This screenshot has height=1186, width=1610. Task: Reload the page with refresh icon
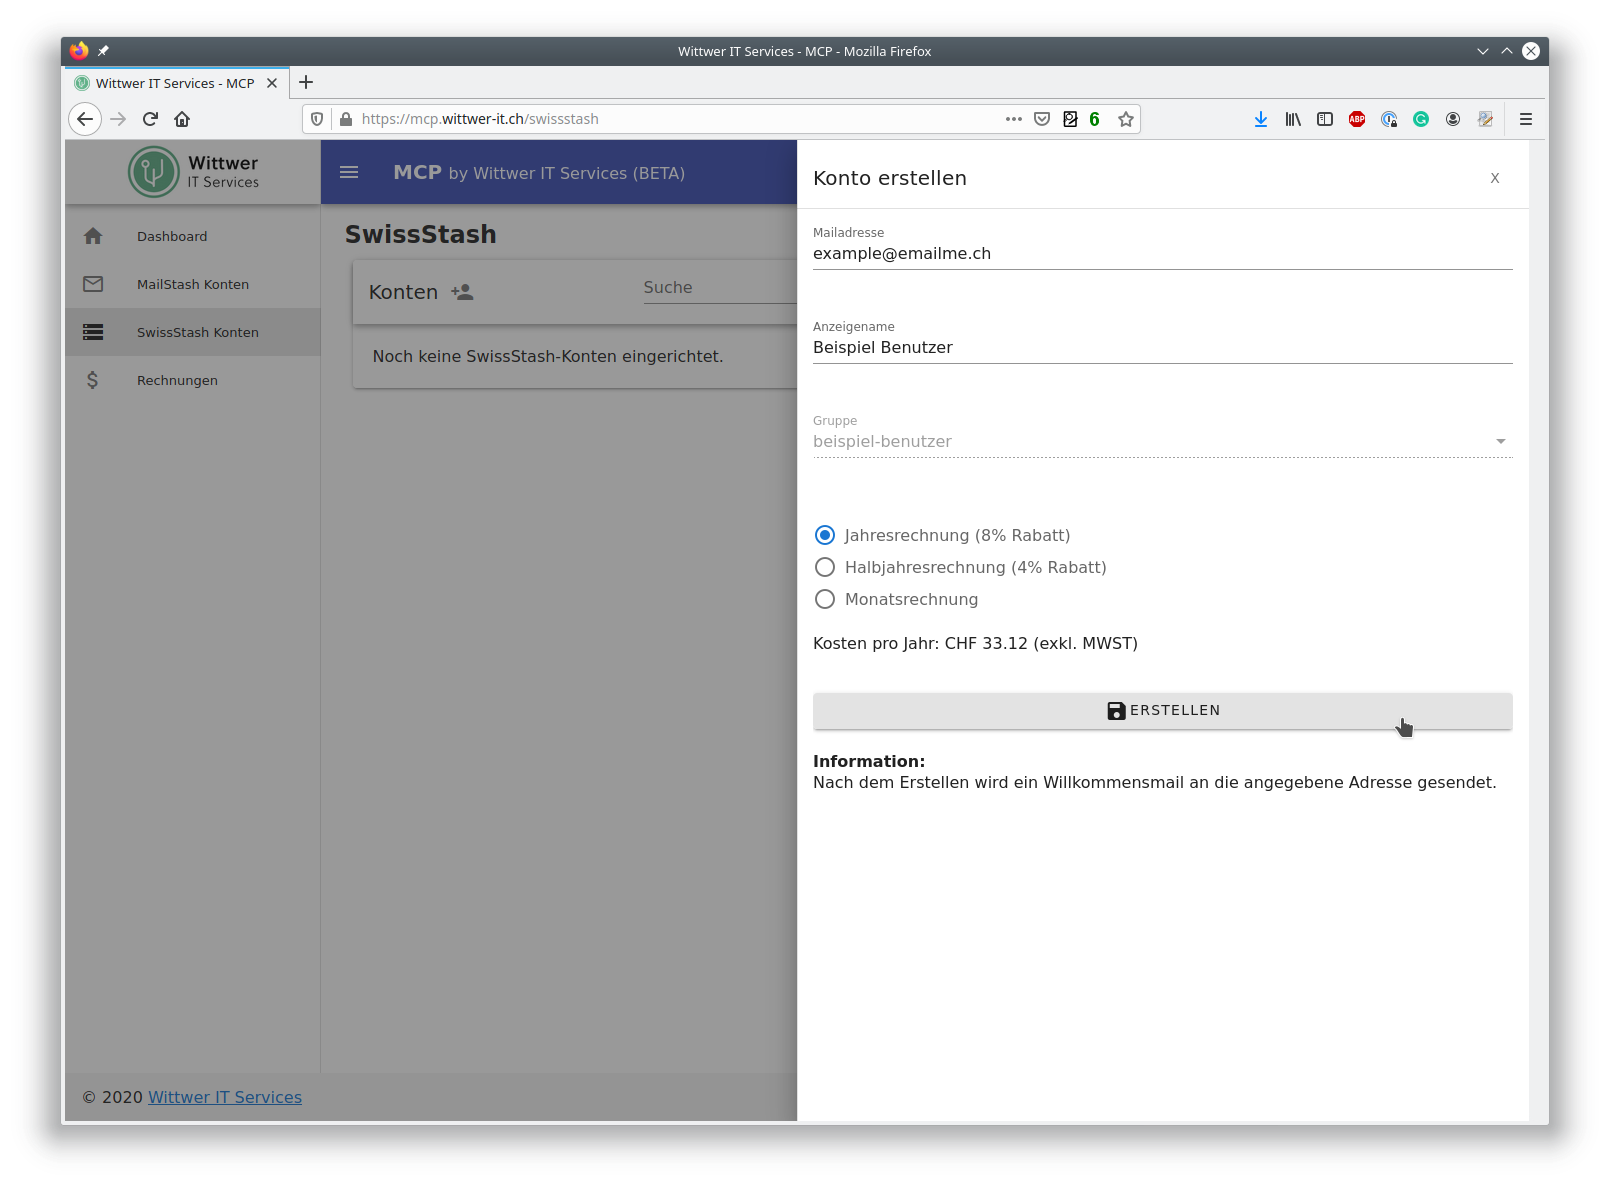pos(150,119)
